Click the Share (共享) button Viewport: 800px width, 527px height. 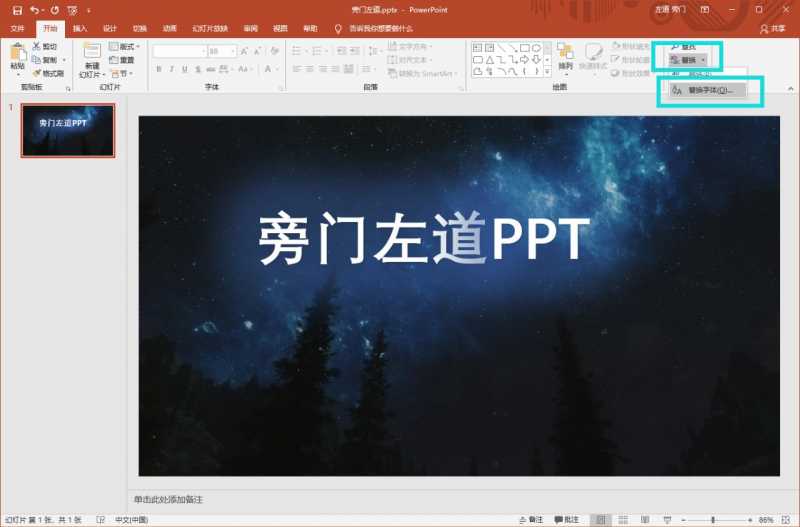tap(772, 29)
